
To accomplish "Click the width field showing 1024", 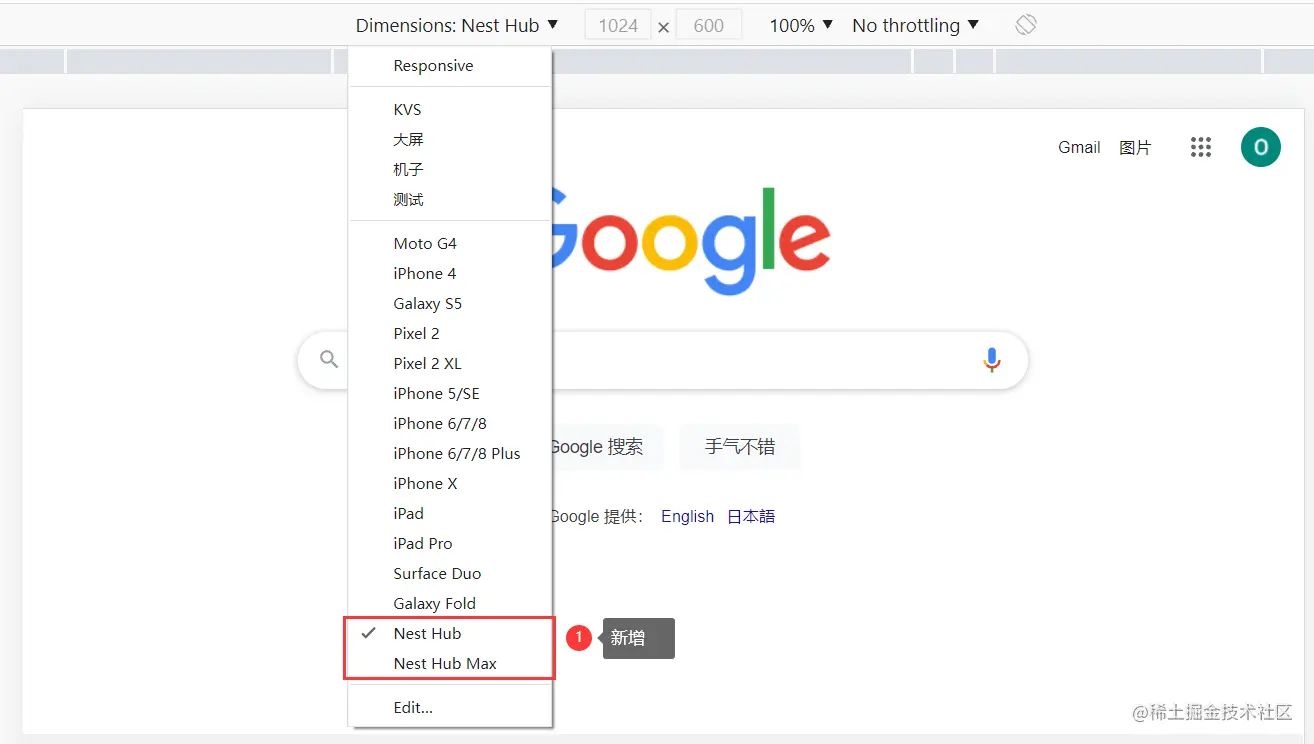I will tap(618, 25).
